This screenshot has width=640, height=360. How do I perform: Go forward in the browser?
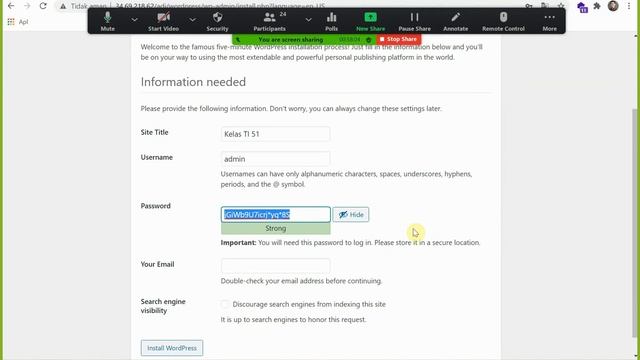[x=27, y=6]
